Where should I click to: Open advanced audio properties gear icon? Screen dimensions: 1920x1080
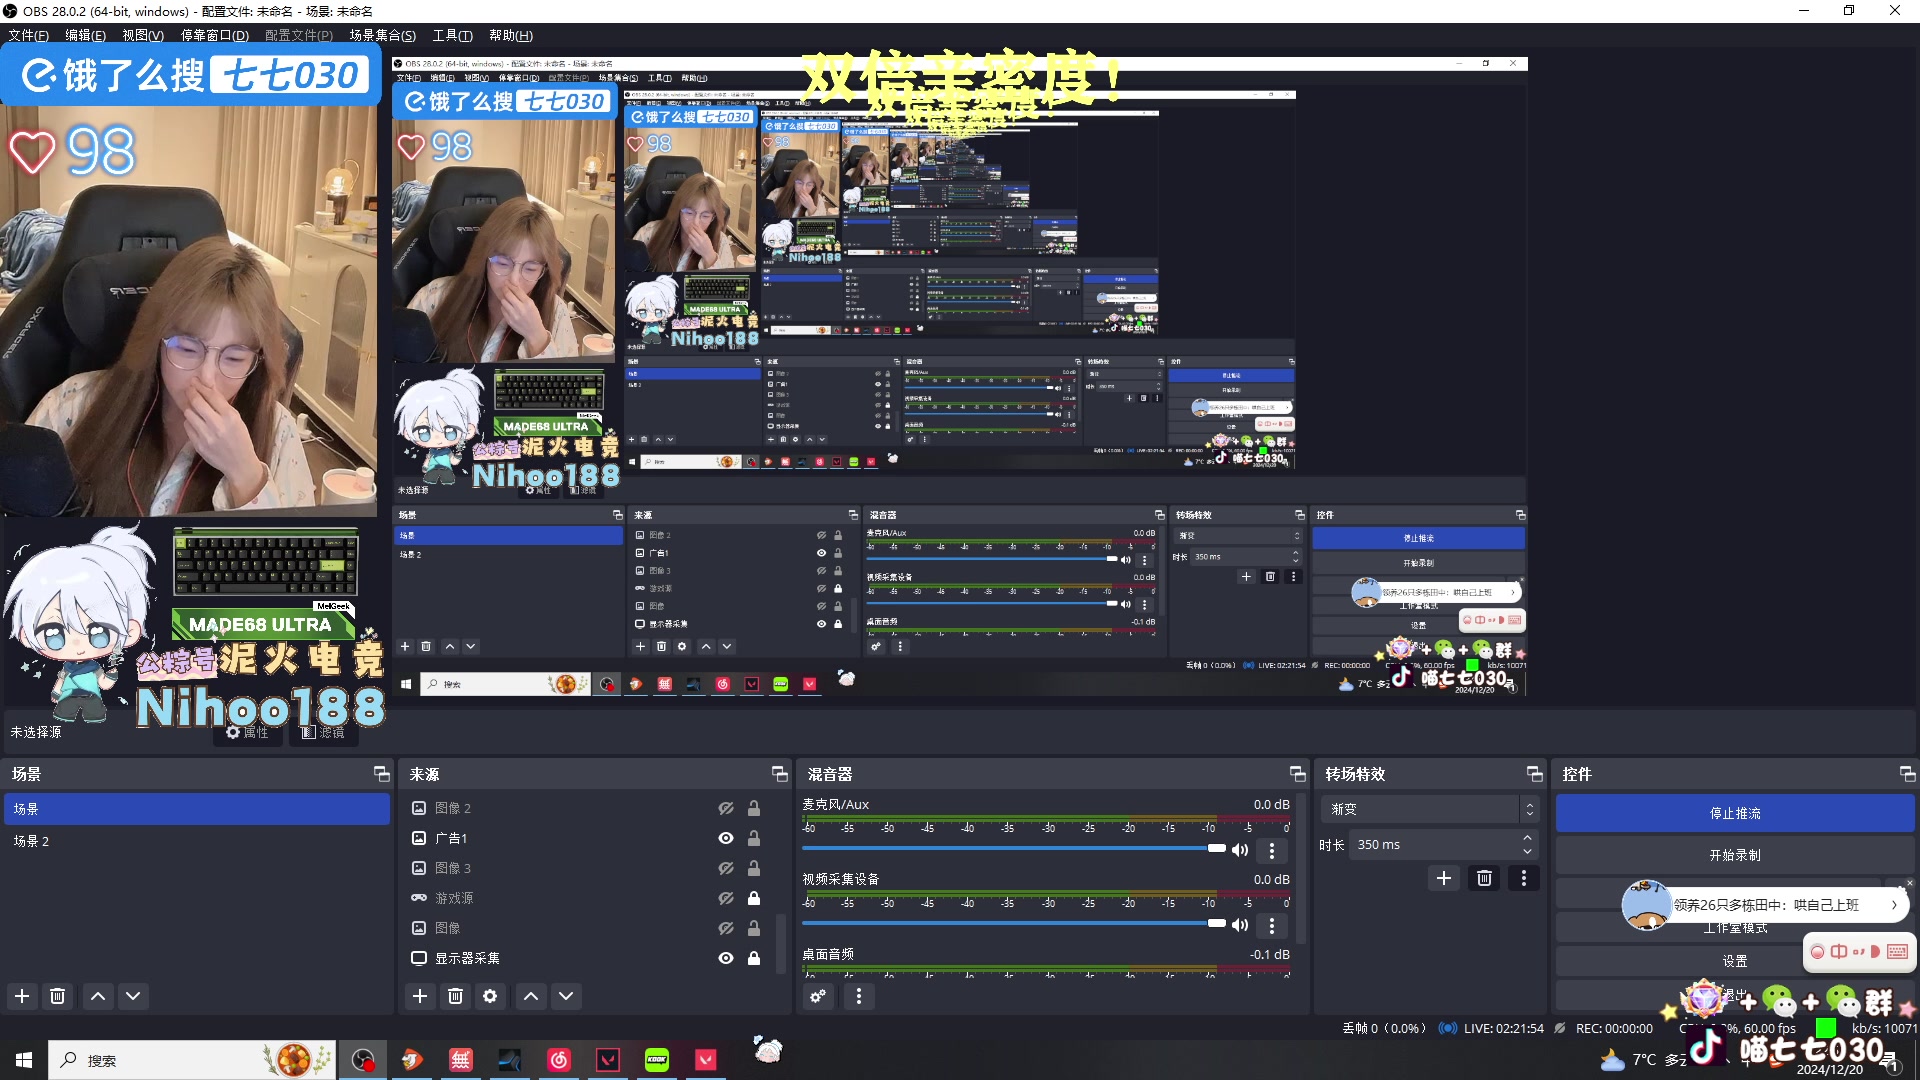(x=818, y=996)
